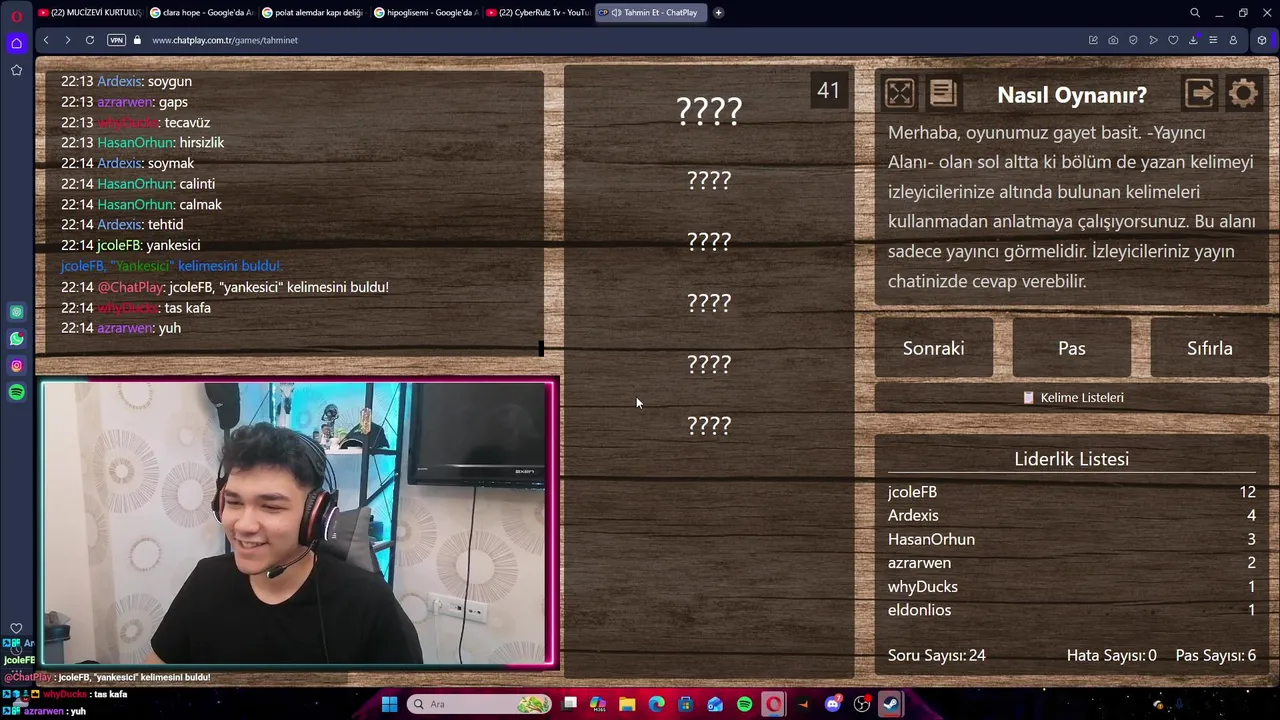Reload the ChatPlay page
1280x720 pixels.
click(x=90, y=40)
